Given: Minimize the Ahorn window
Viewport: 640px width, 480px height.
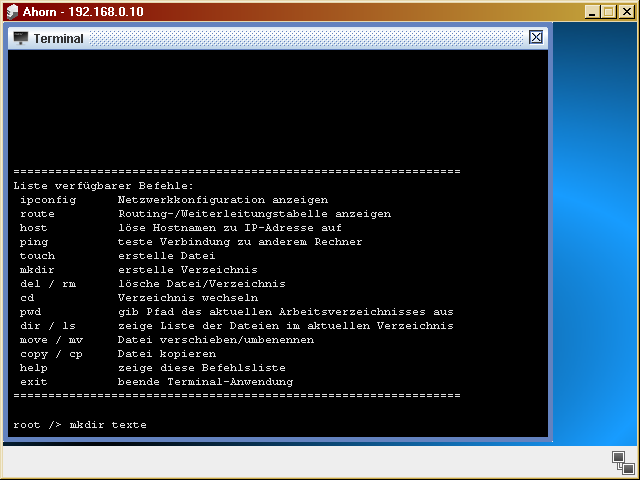Looking at the screenshot, I should (x=592, y=11).
